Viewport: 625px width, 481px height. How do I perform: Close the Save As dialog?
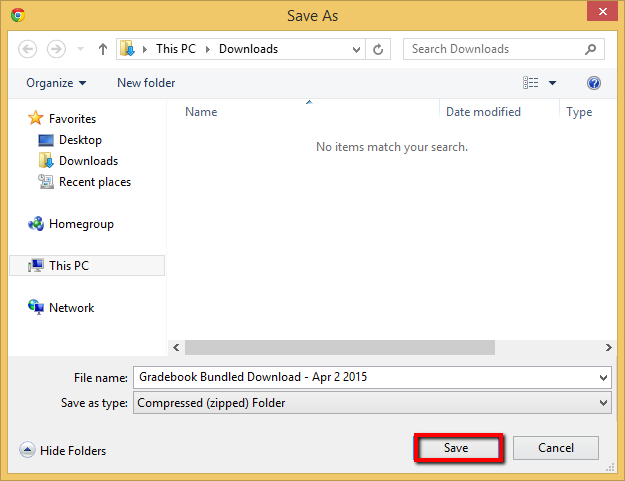603,11
